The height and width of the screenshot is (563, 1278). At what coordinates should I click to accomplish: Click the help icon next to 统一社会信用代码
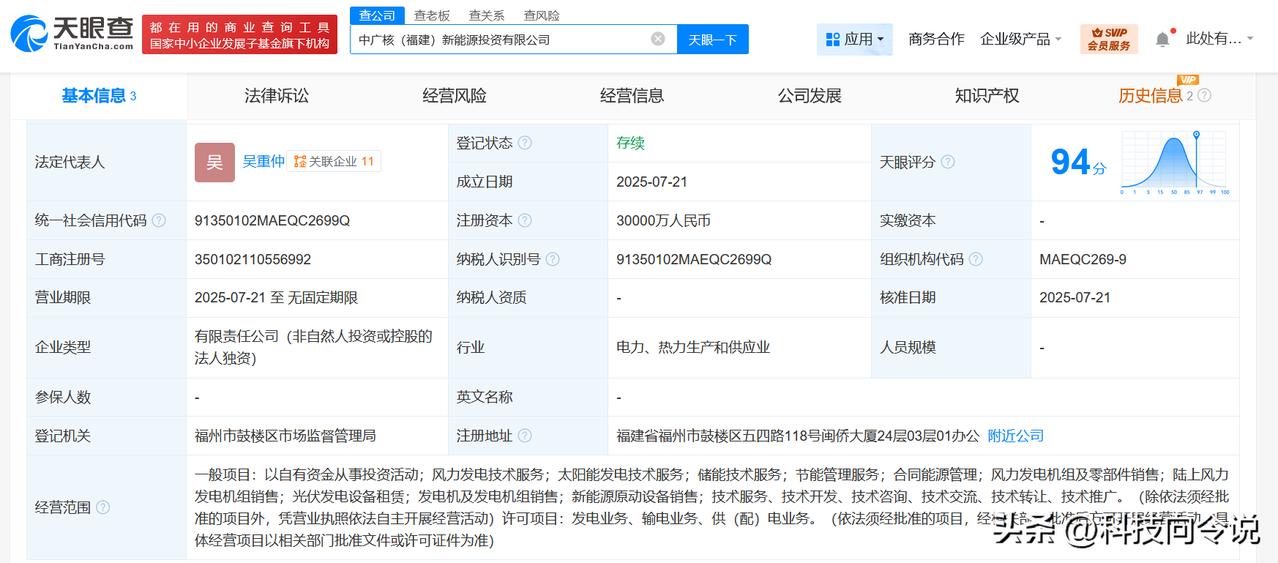[x=159, y=220]
